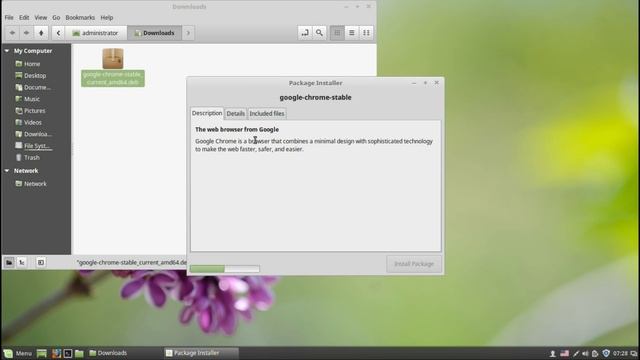Open the Bookmarks menu
The image size is (640, 360).
tap(80, 18)
